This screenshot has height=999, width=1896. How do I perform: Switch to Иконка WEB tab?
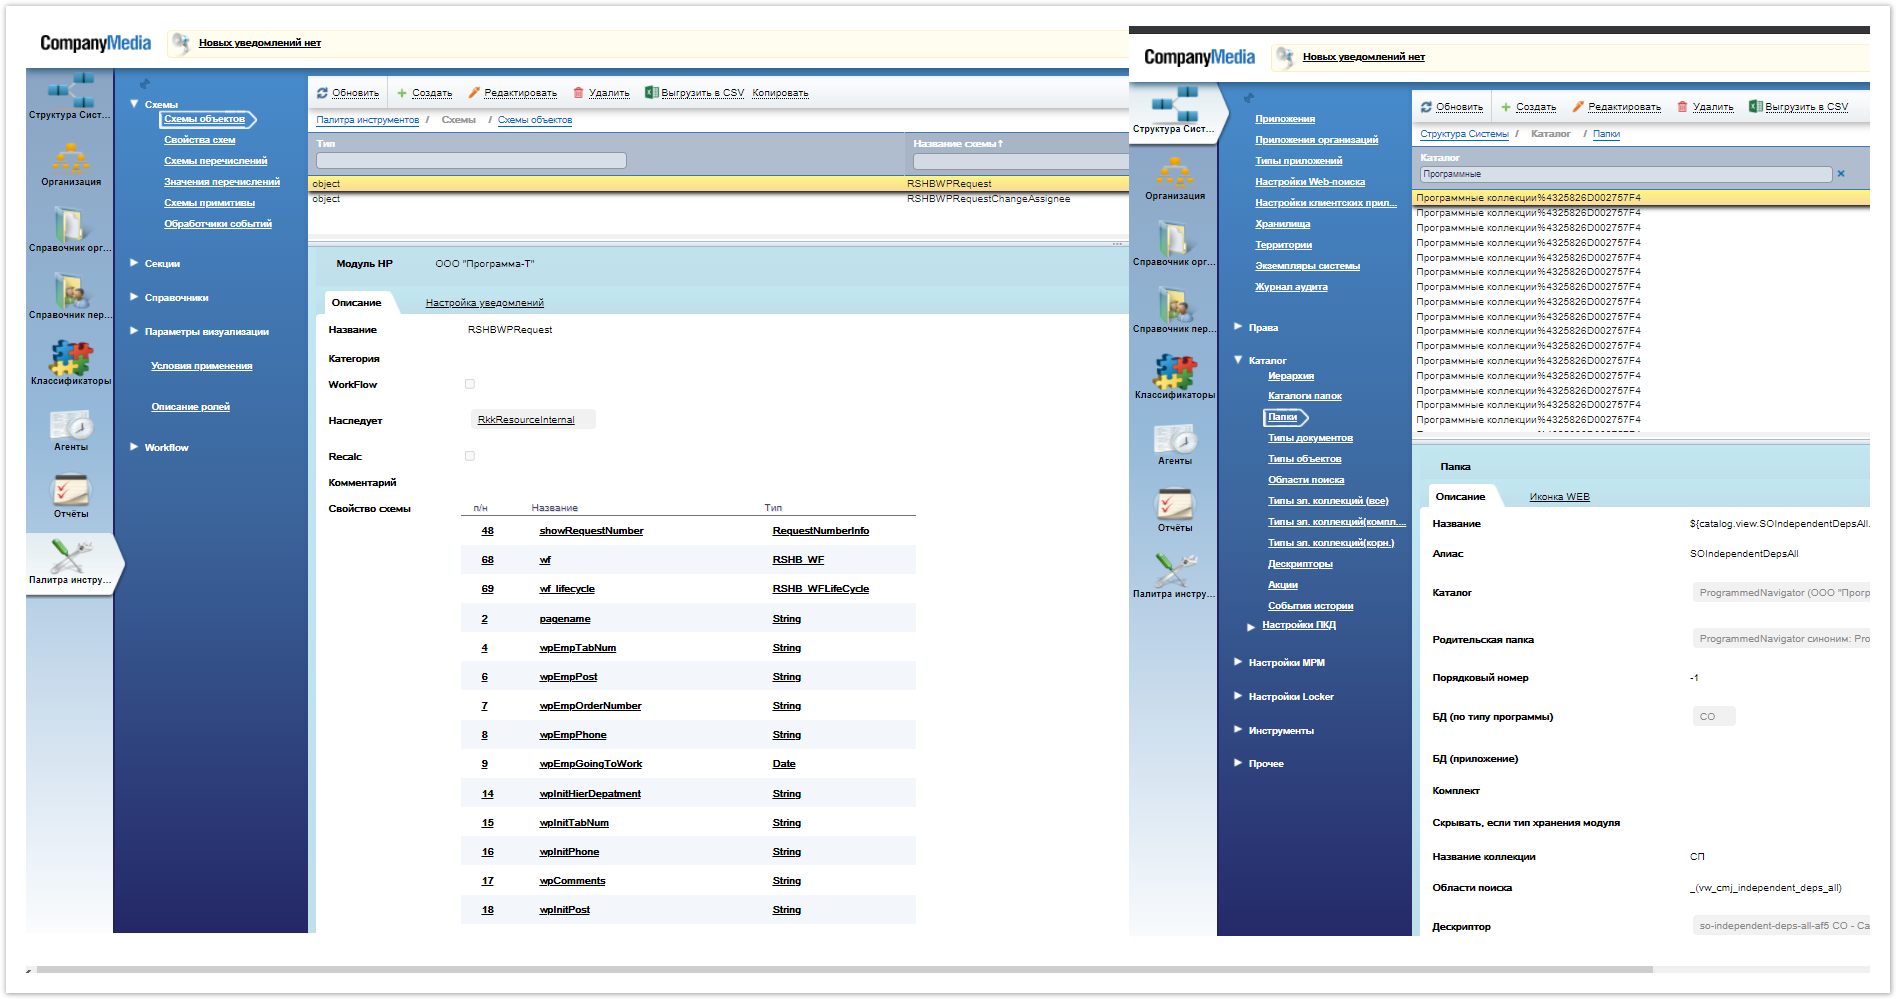(x=1559, y=497)
